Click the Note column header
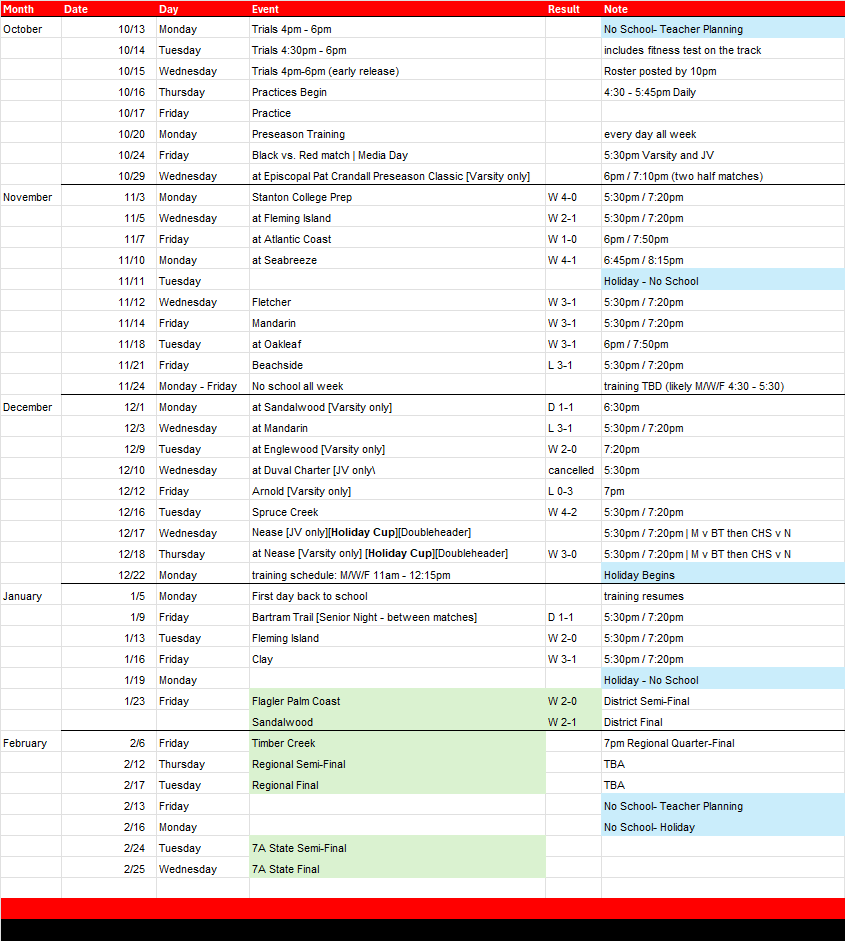The height and width of the screenshot is (941, 845). pyautogui.click(x=616, y=9)
